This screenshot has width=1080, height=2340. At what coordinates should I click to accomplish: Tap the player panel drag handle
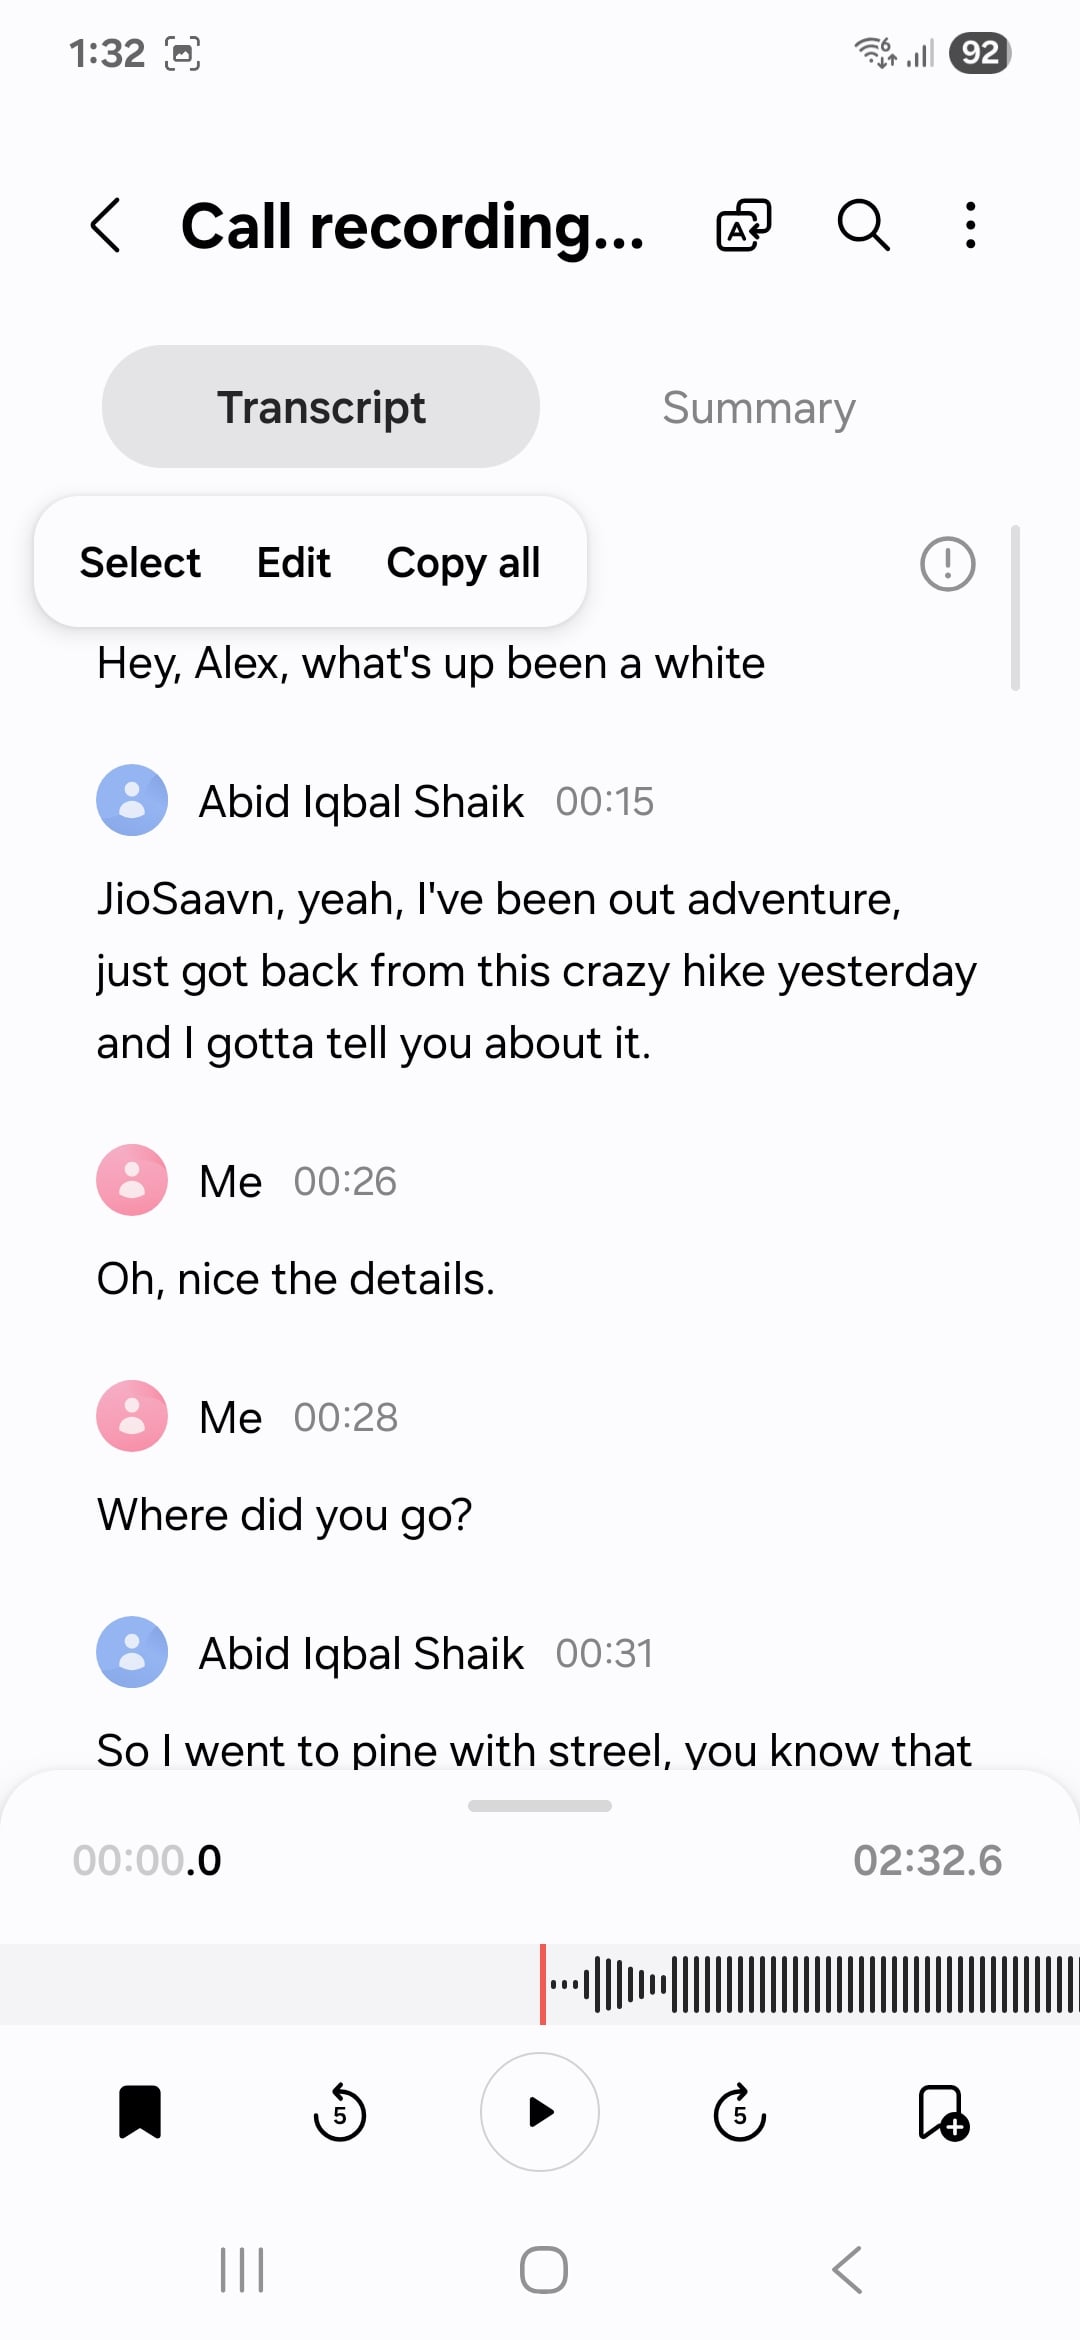click(x=540, y=1806)
